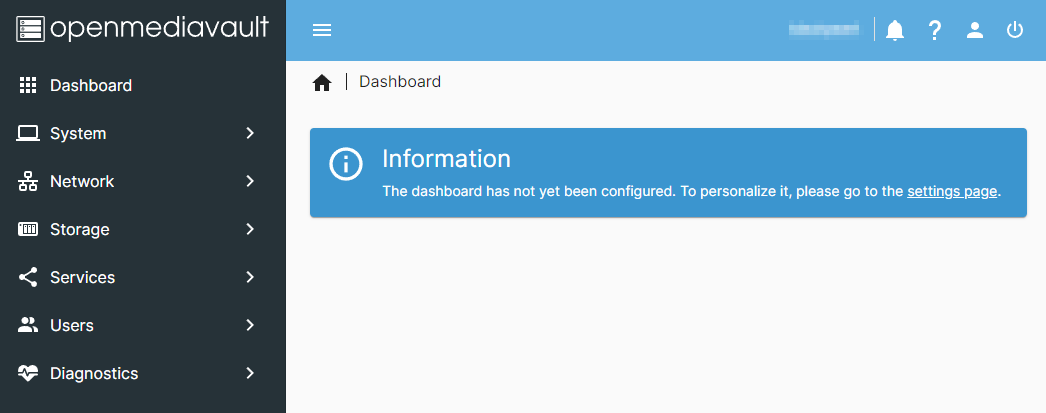This screenshot has width=1046, height=413.
Task: Expand the Network menu chevron
Action: click(250, 181)
